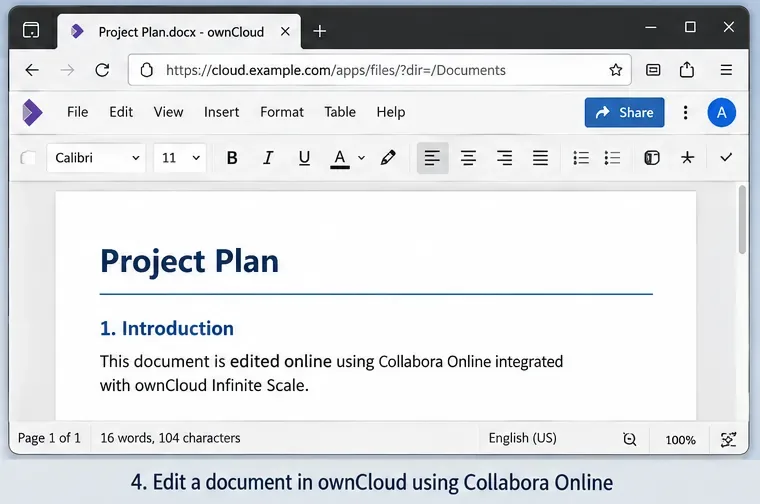Click the 1. Introduction heading
This screenshot has width=760, height=504.
point(167,329)
